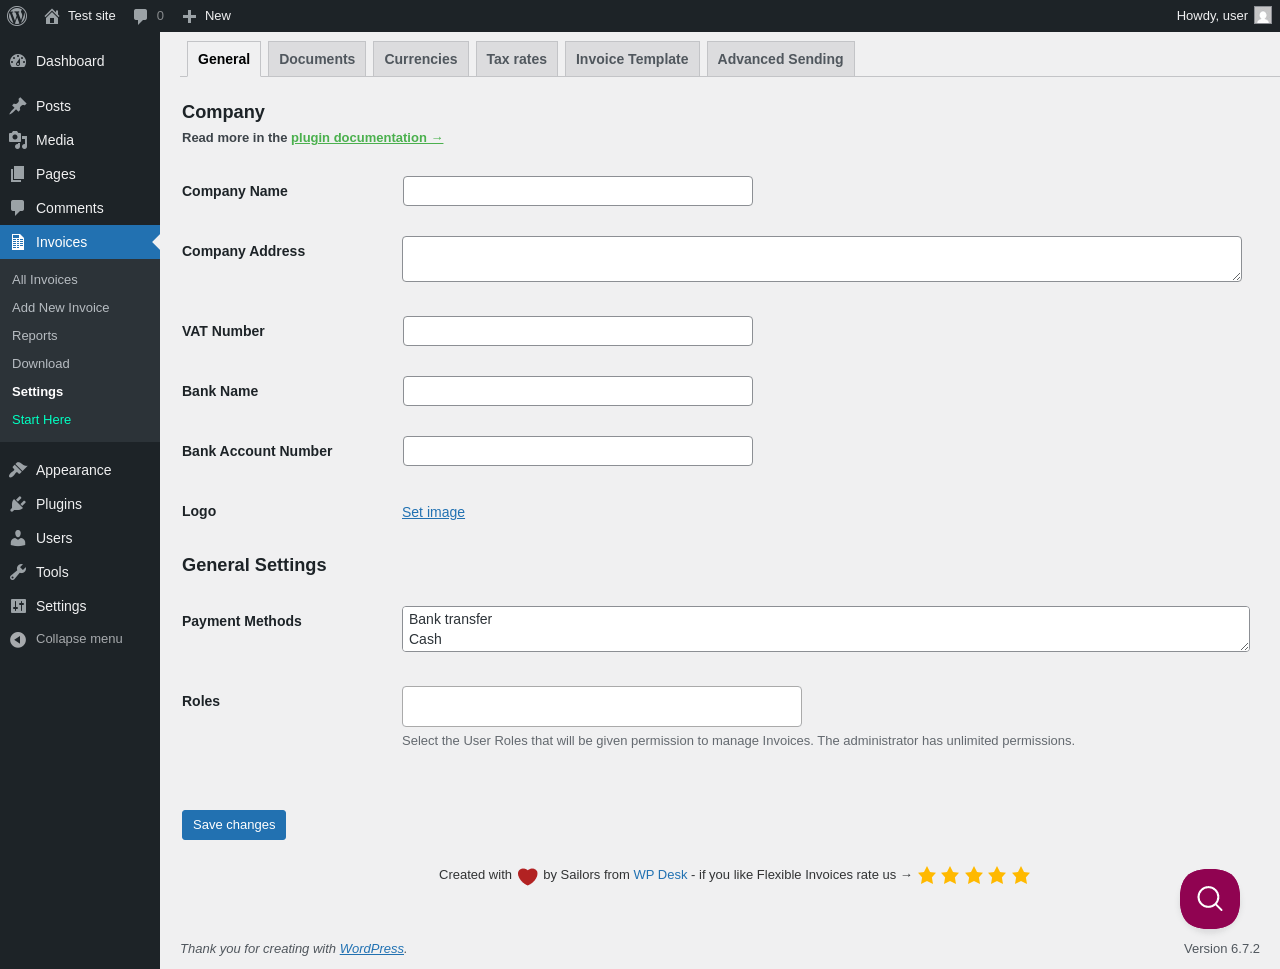Follow the plugin documentation link

tap(367, 138)
